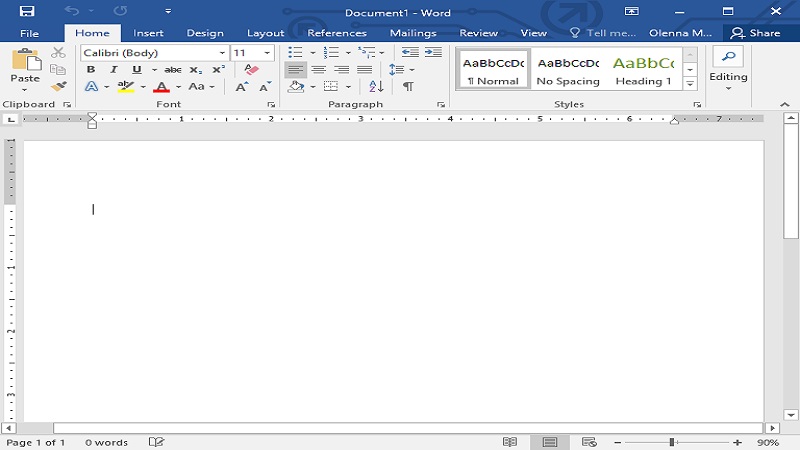Switch to the Insert tab
This screenshot has height=450, width=800.
coord(148,33)
